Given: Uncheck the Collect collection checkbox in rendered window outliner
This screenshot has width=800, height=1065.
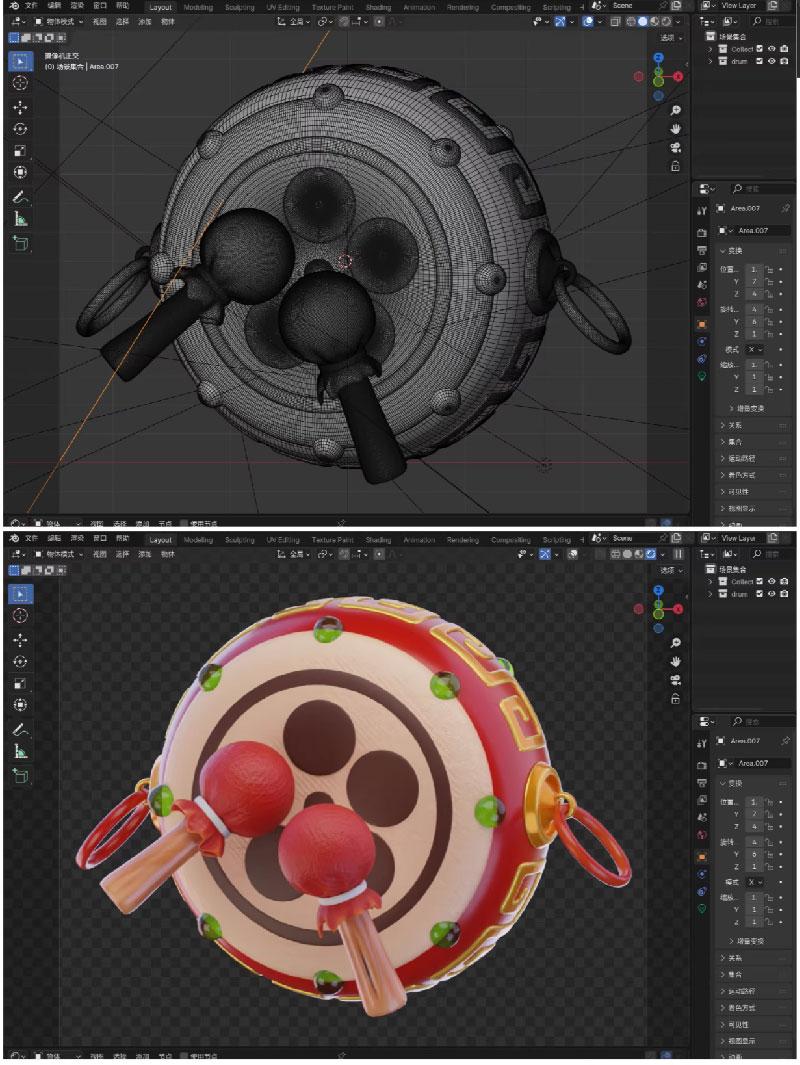Looking at the screenshot, I should (x=760, y=581).
